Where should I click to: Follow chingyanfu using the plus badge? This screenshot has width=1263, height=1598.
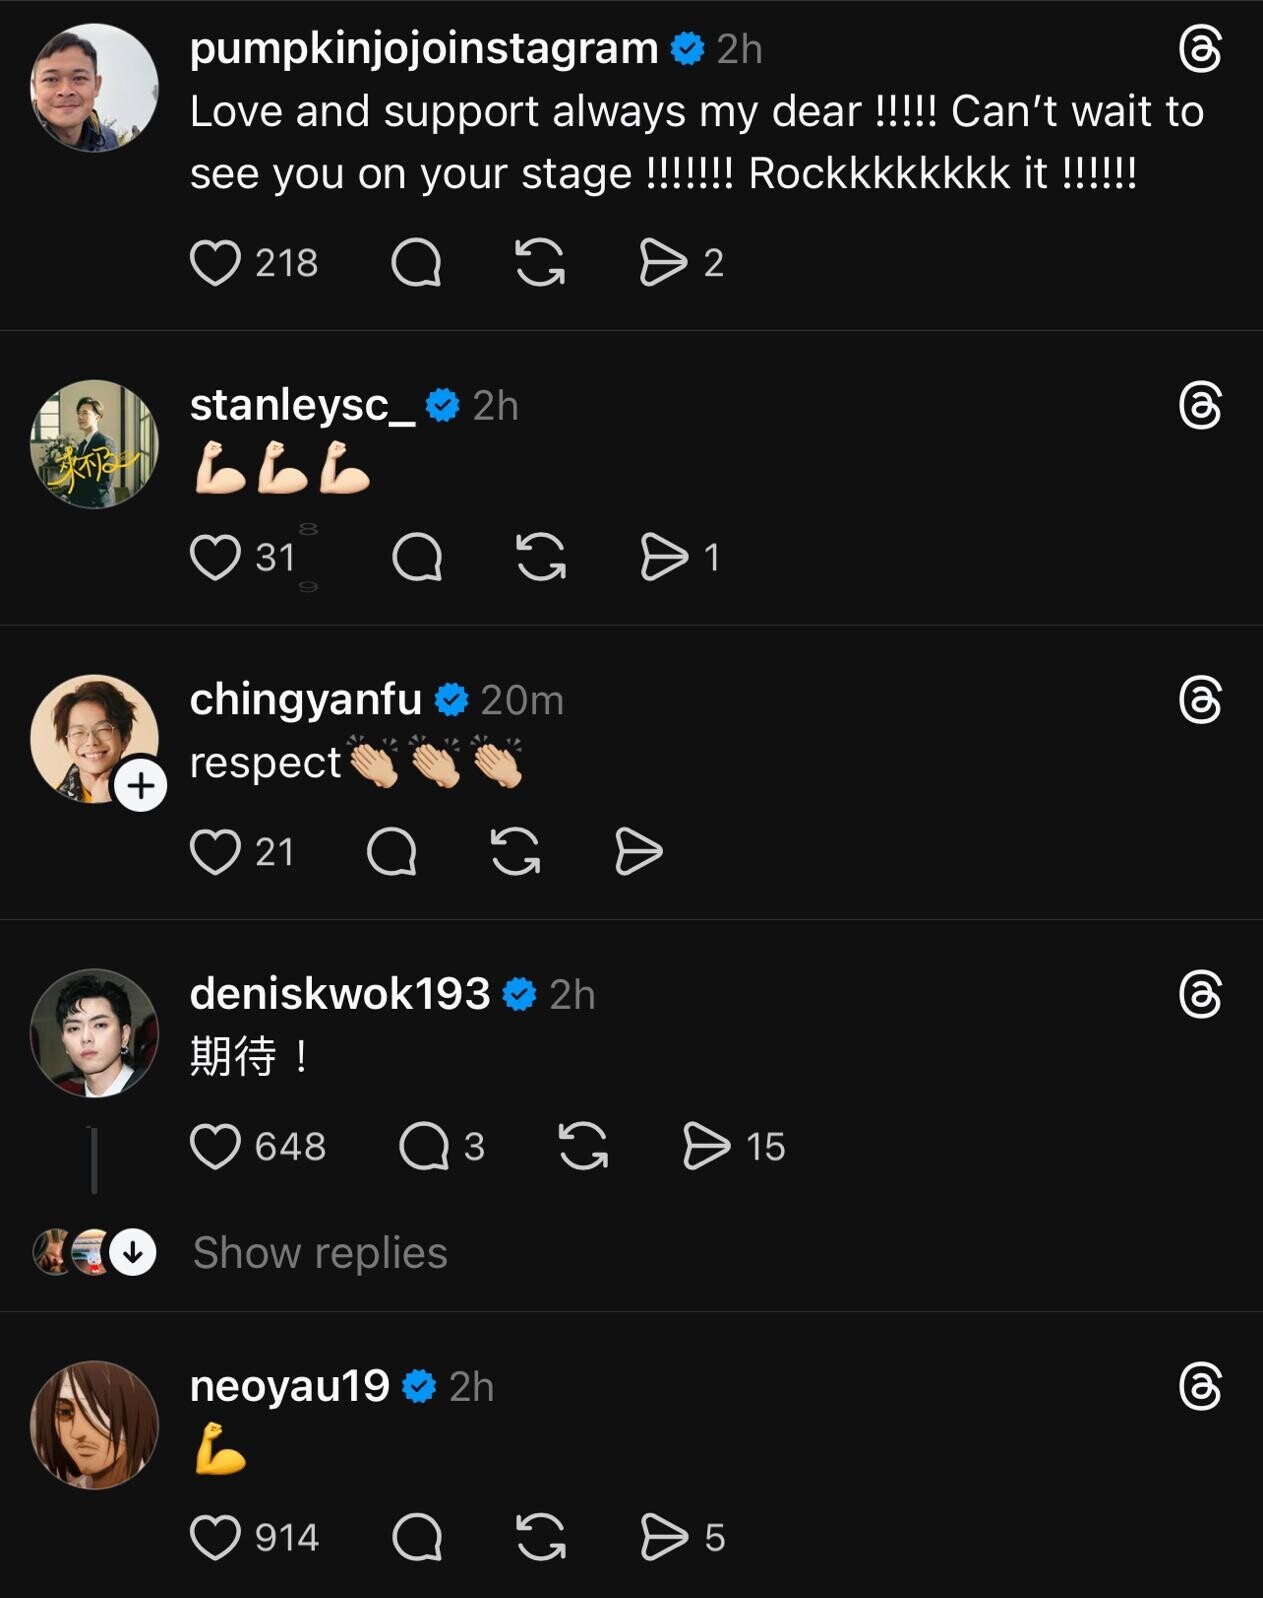pos(140,785)
